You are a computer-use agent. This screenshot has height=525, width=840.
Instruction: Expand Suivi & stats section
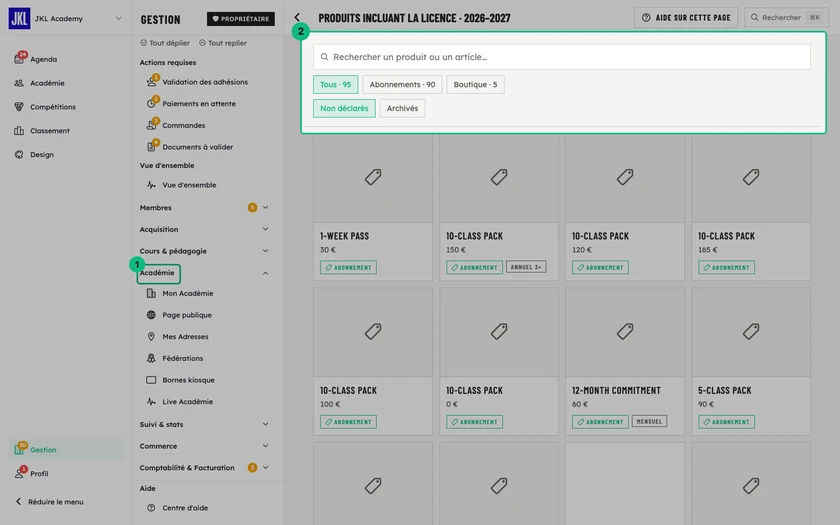tap(265, 424)
